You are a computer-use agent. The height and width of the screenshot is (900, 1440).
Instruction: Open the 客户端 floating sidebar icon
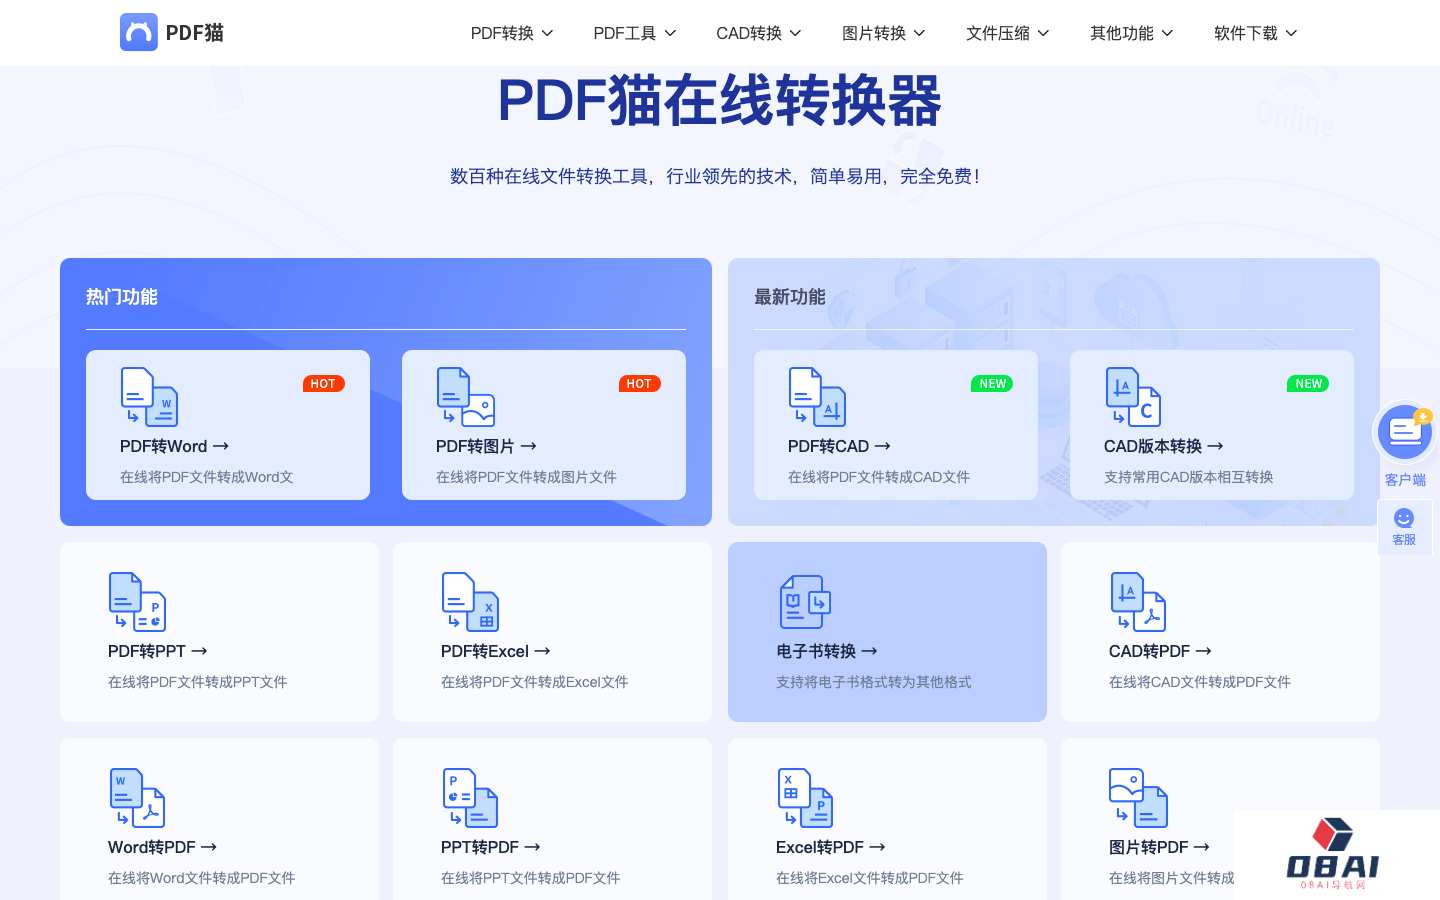click(x=1404, y=432)
